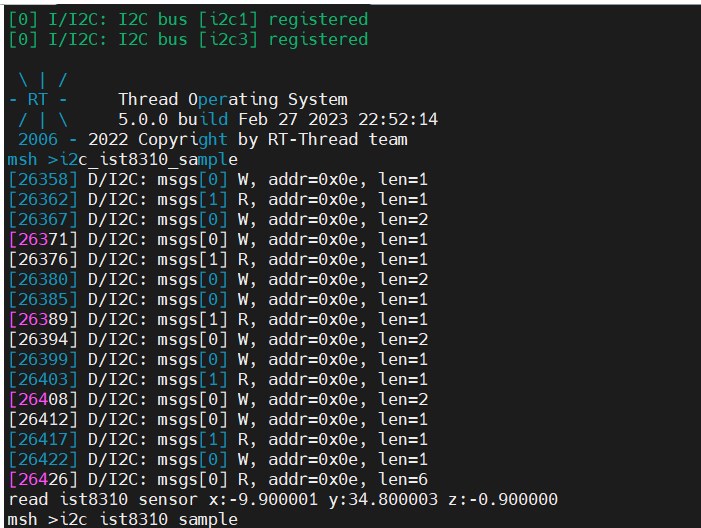701x528 pixels.
Task: Click the 'read ist8310 sensor' result line
Action: pyautogui.click(x=283, y=499)
